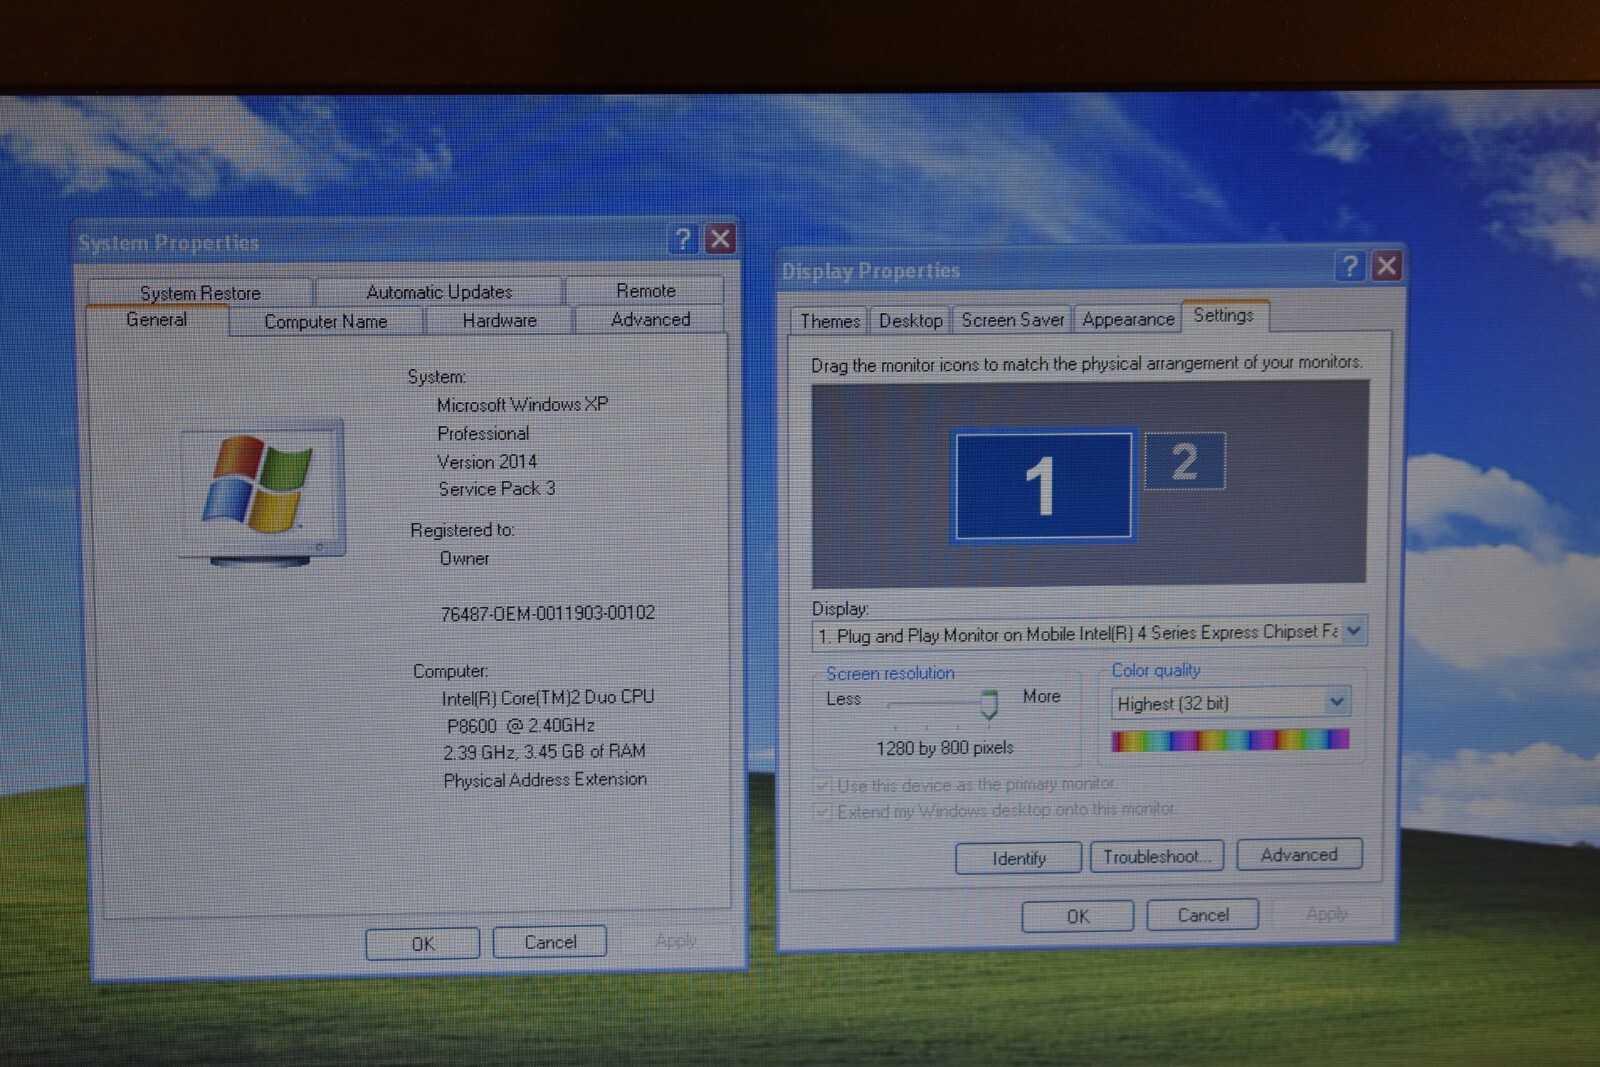Image resolution: width=1600 pixels, height=1067 pixels.
Task: Switch to the Appearance tab
Action: (1128, 319)
